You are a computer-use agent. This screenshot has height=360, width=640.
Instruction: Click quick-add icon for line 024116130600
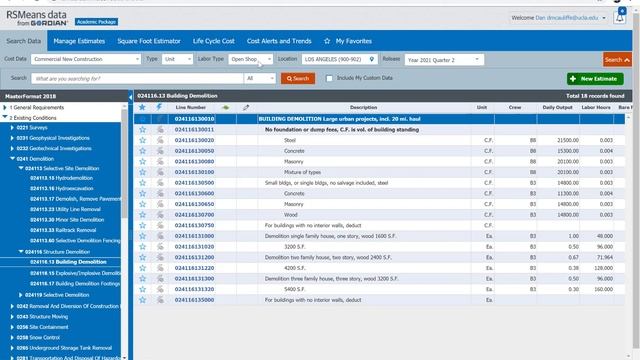[x=160, y=193]
